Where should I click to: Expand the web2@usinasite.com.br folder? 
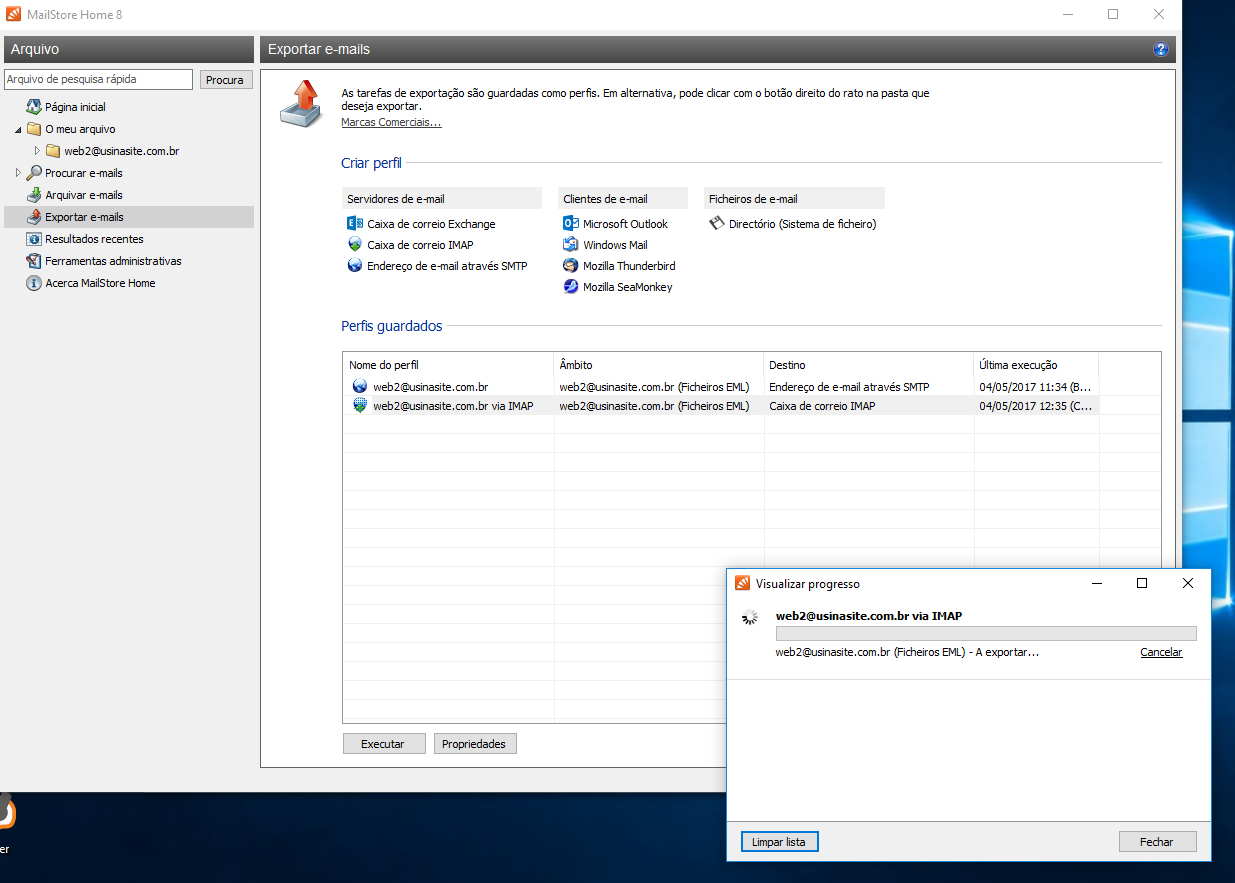point(37,151)
